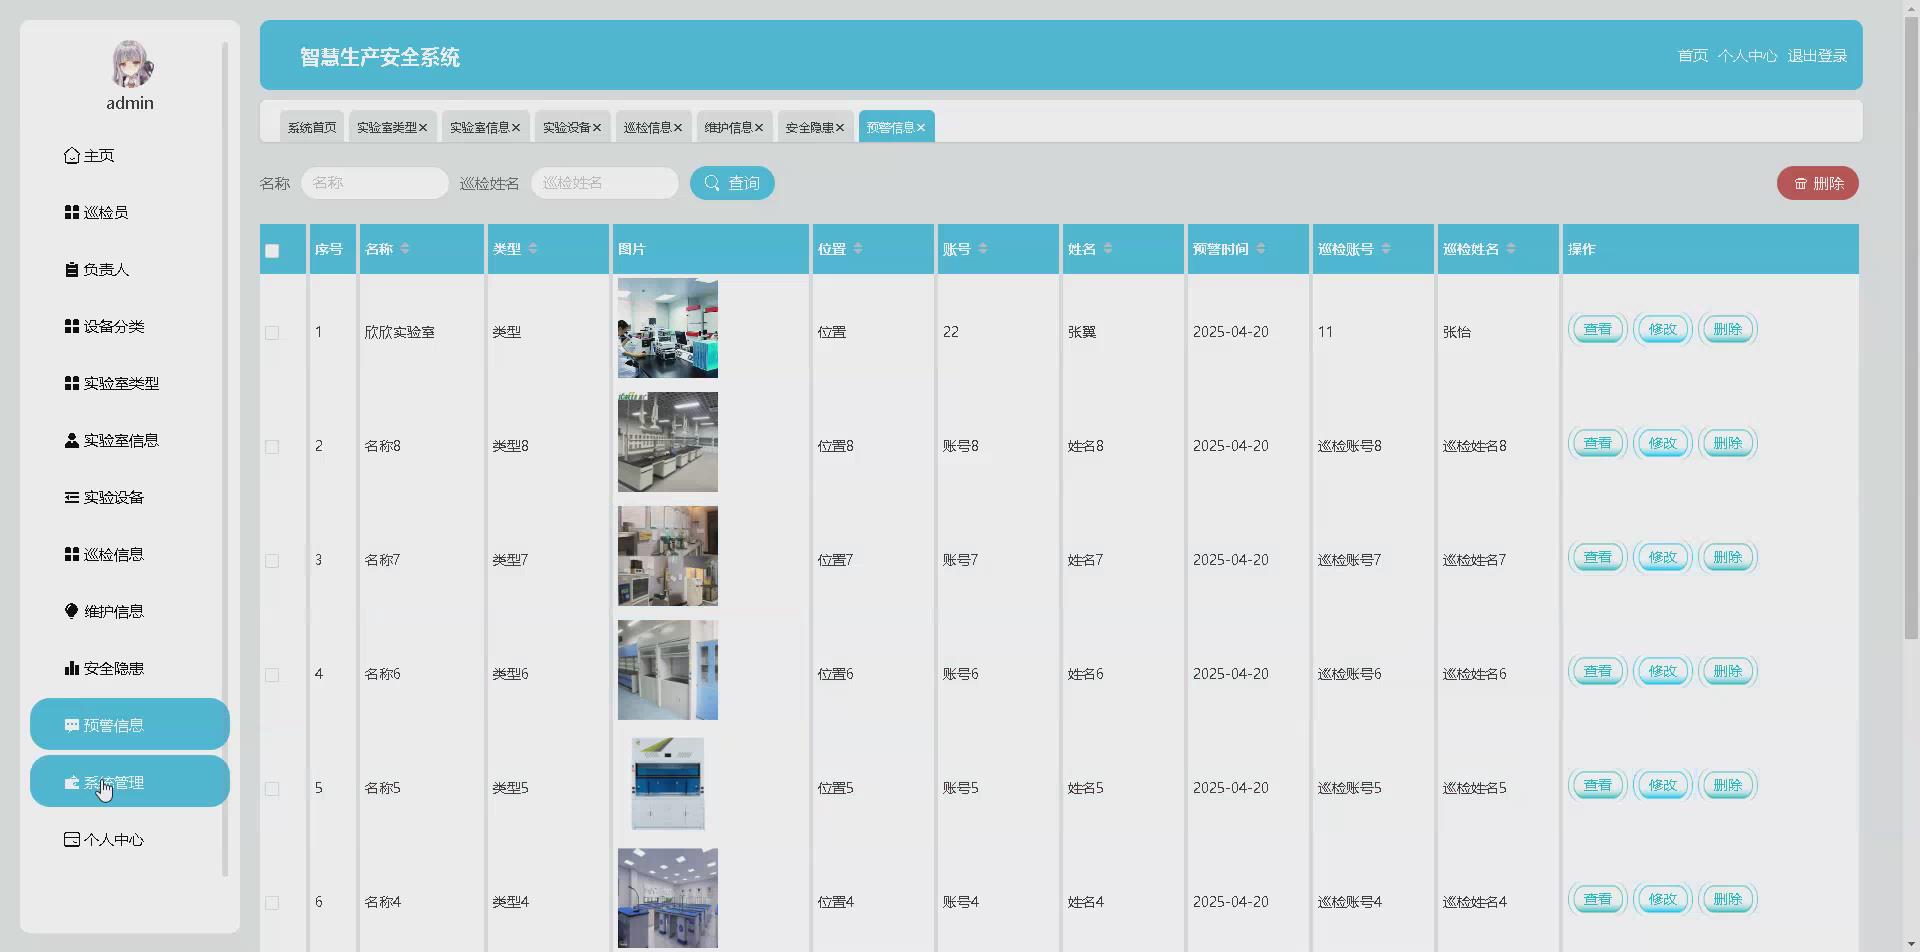Screen dimensions: 1920x952
Task: Close the 安全隐患 tab
Action: click(x=840, y=128)
